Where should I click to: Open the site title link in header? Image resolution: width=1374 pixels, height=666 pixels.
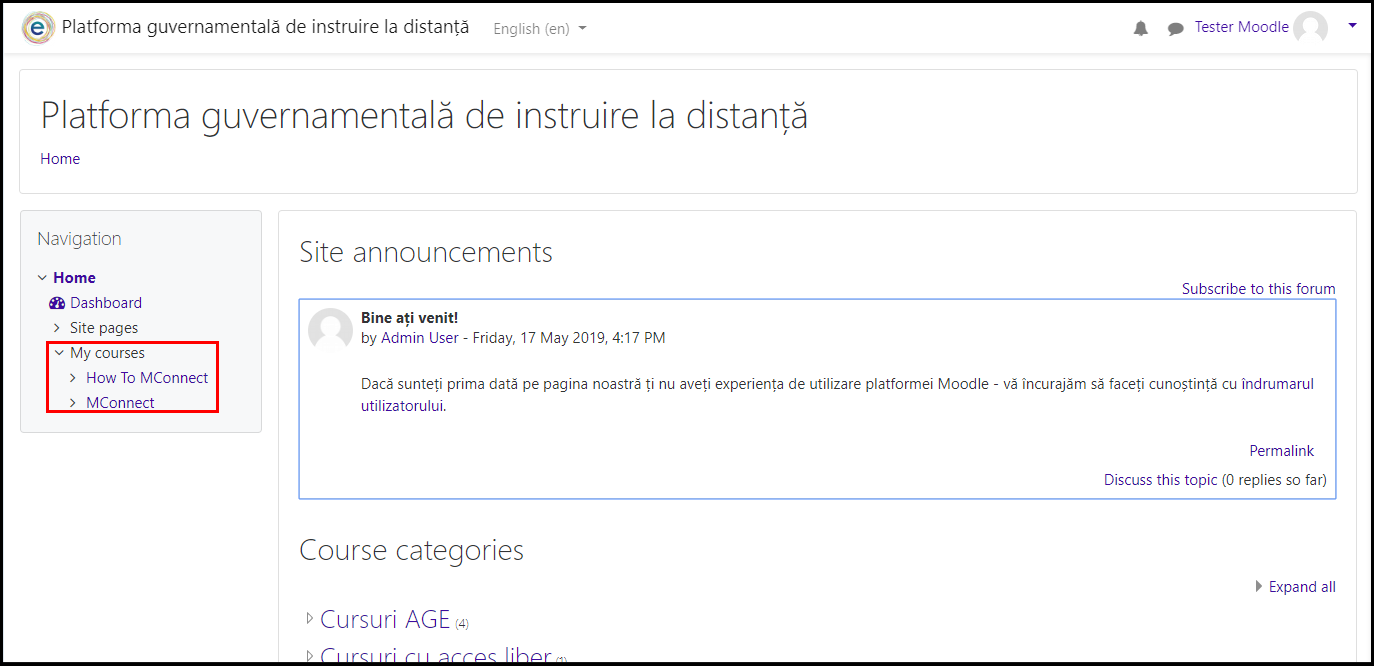(x=265, y=27)
